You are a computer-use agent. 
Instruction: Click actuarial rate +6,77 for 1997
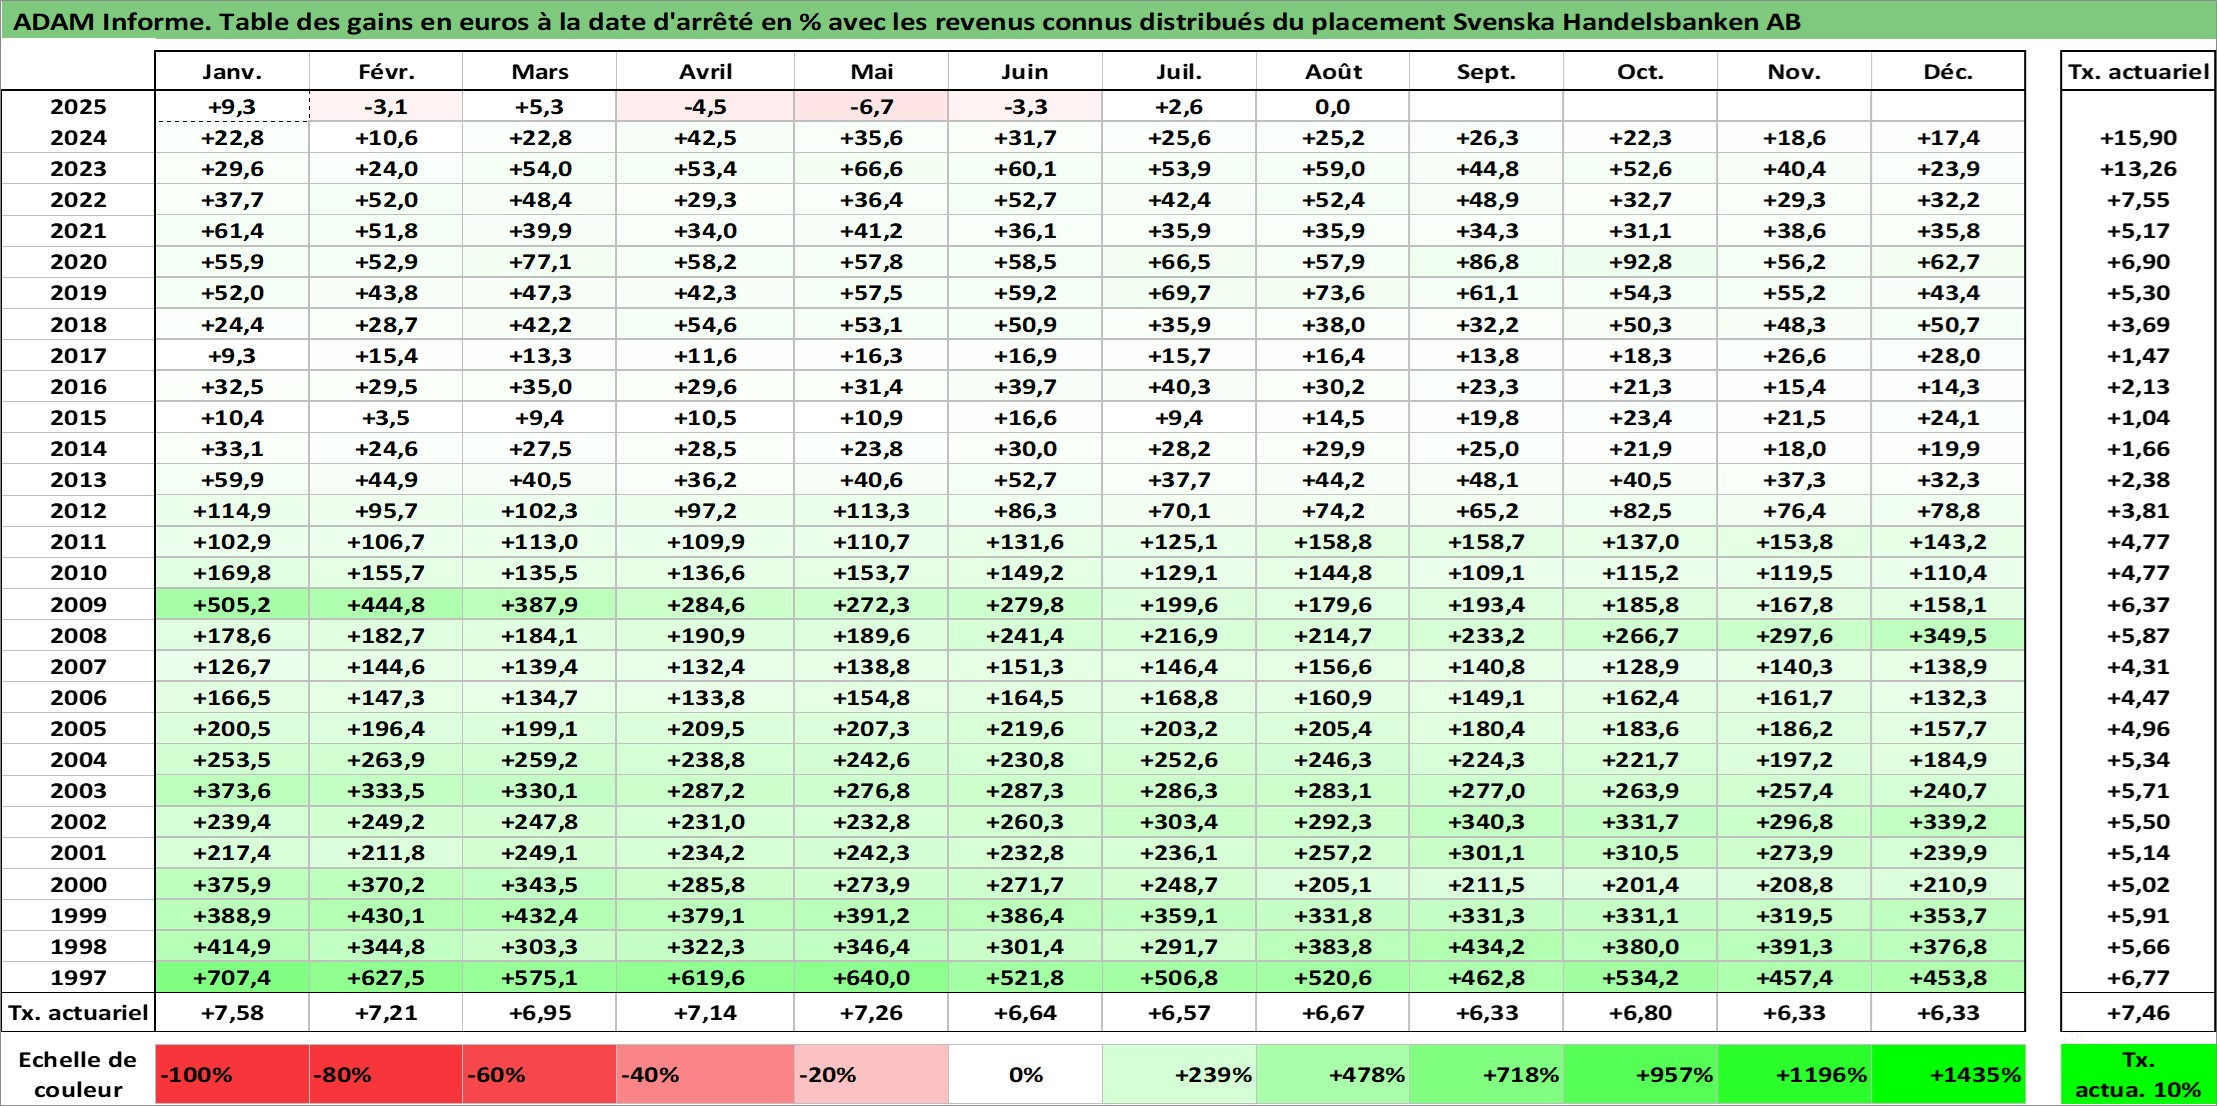(x=2138, y=977)
